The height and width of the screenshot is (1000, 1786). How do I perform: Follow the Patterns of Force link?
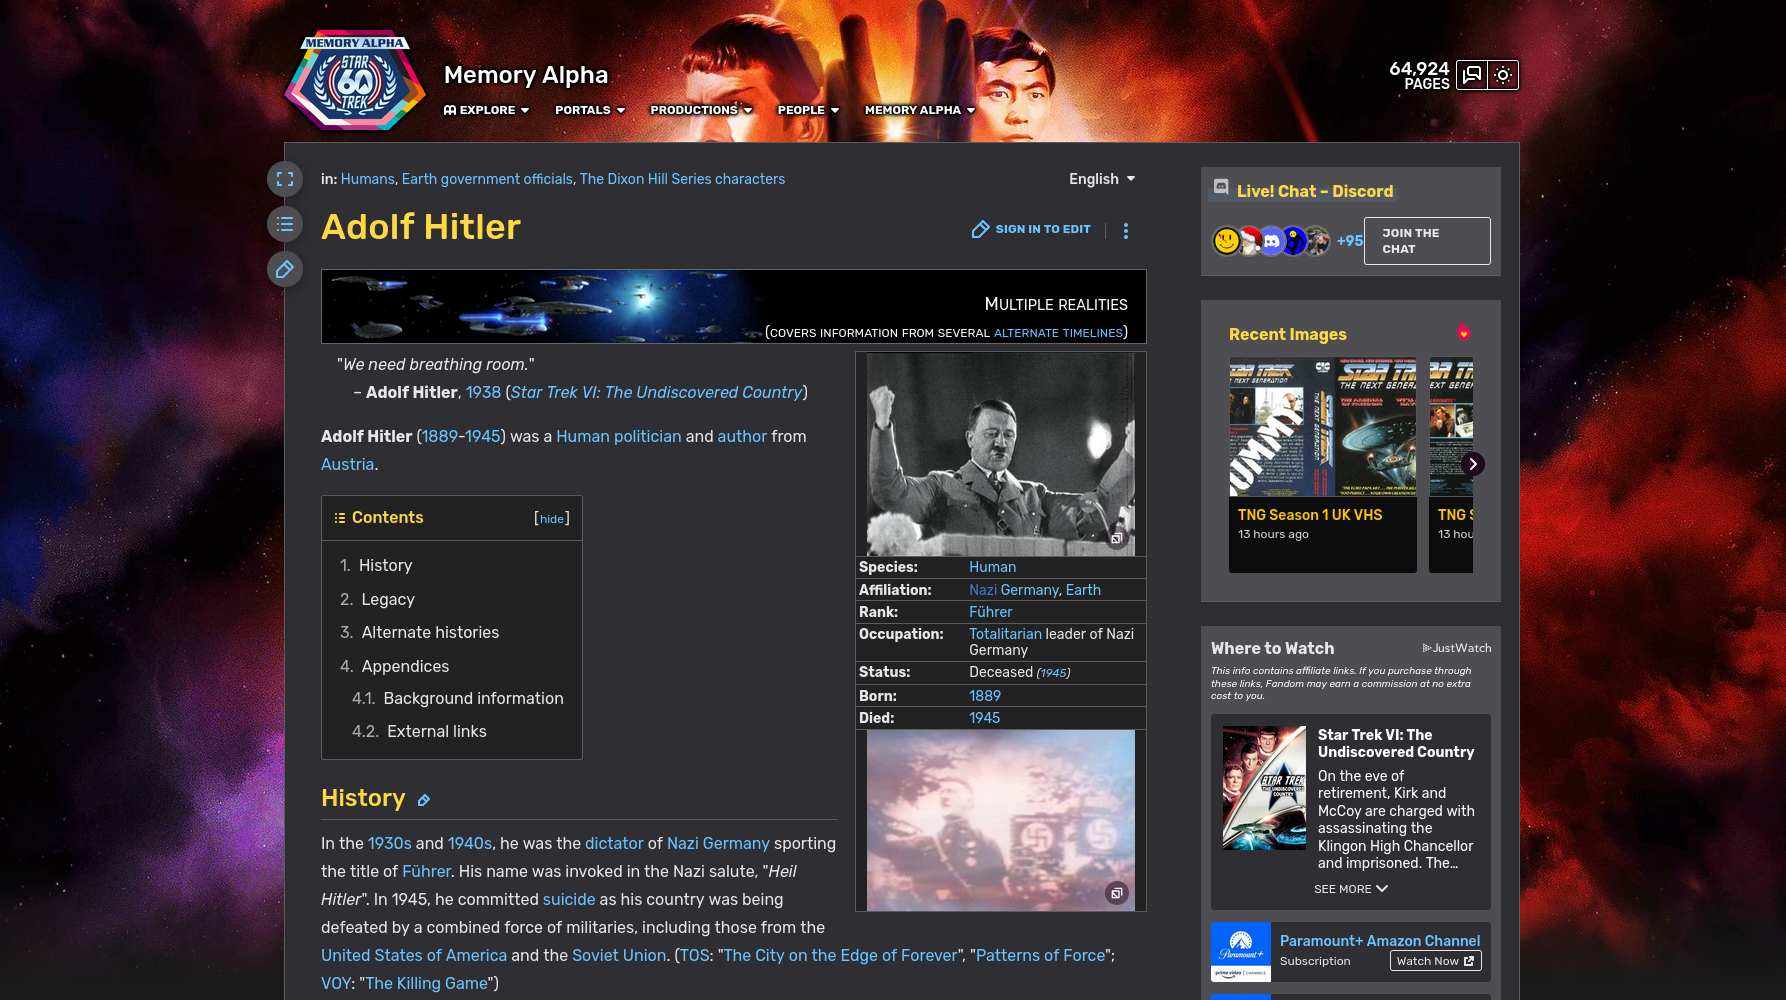[1041, 956]
